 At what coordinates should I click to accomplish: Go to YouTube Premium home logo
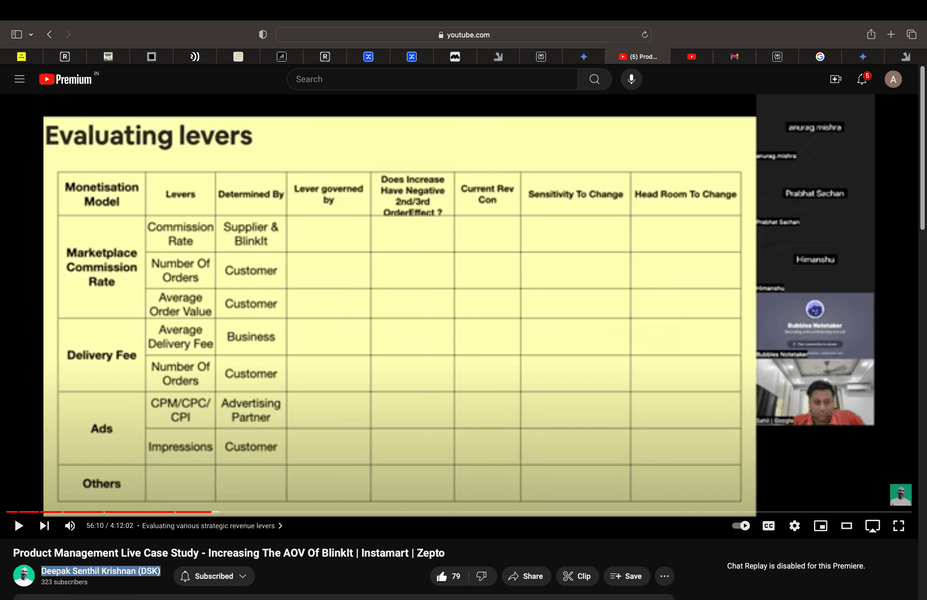tap(66, 79)
